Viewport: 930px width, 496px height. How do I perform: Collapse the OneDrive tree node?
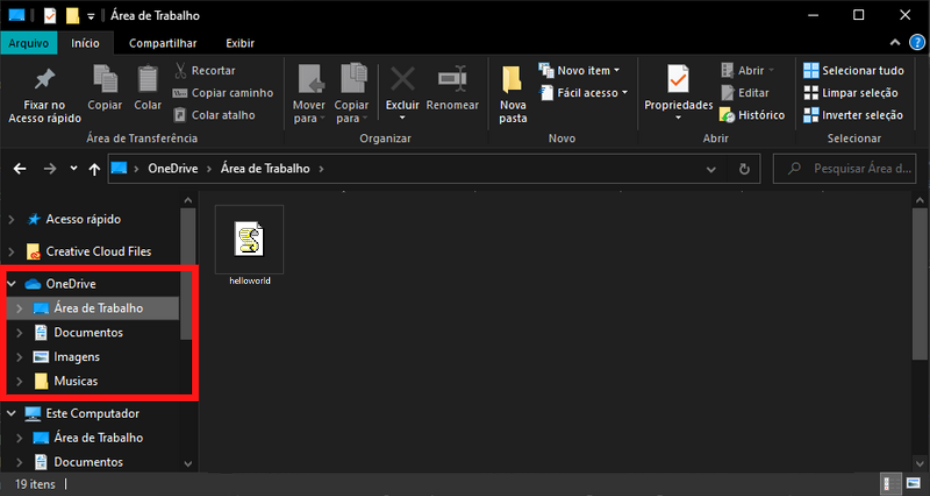point(11,284)
